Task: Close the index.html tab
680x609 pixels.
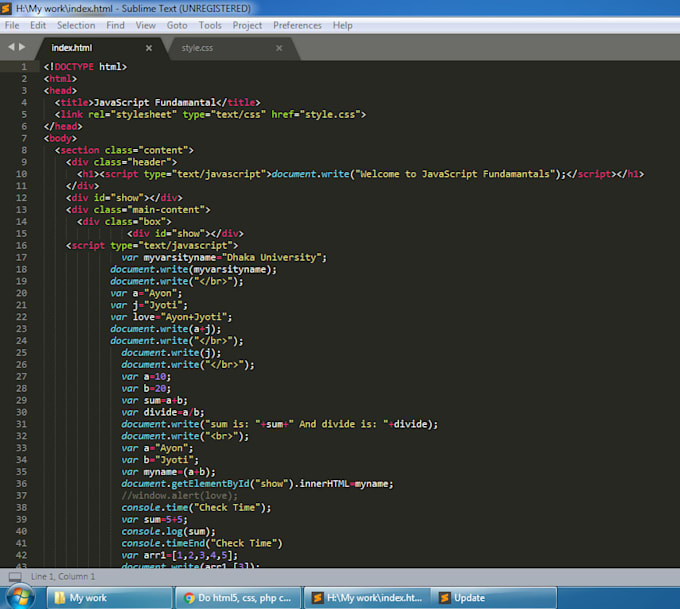Action: pyautogui.click(x=149, y=48)
